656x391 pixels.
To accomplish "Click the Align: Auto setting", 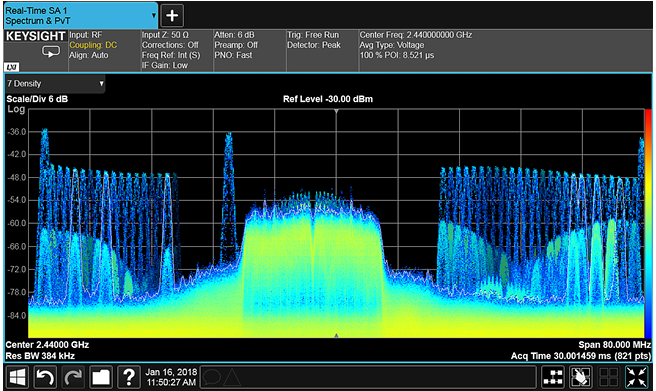I will pyautogui.click(x=89, y=55).
